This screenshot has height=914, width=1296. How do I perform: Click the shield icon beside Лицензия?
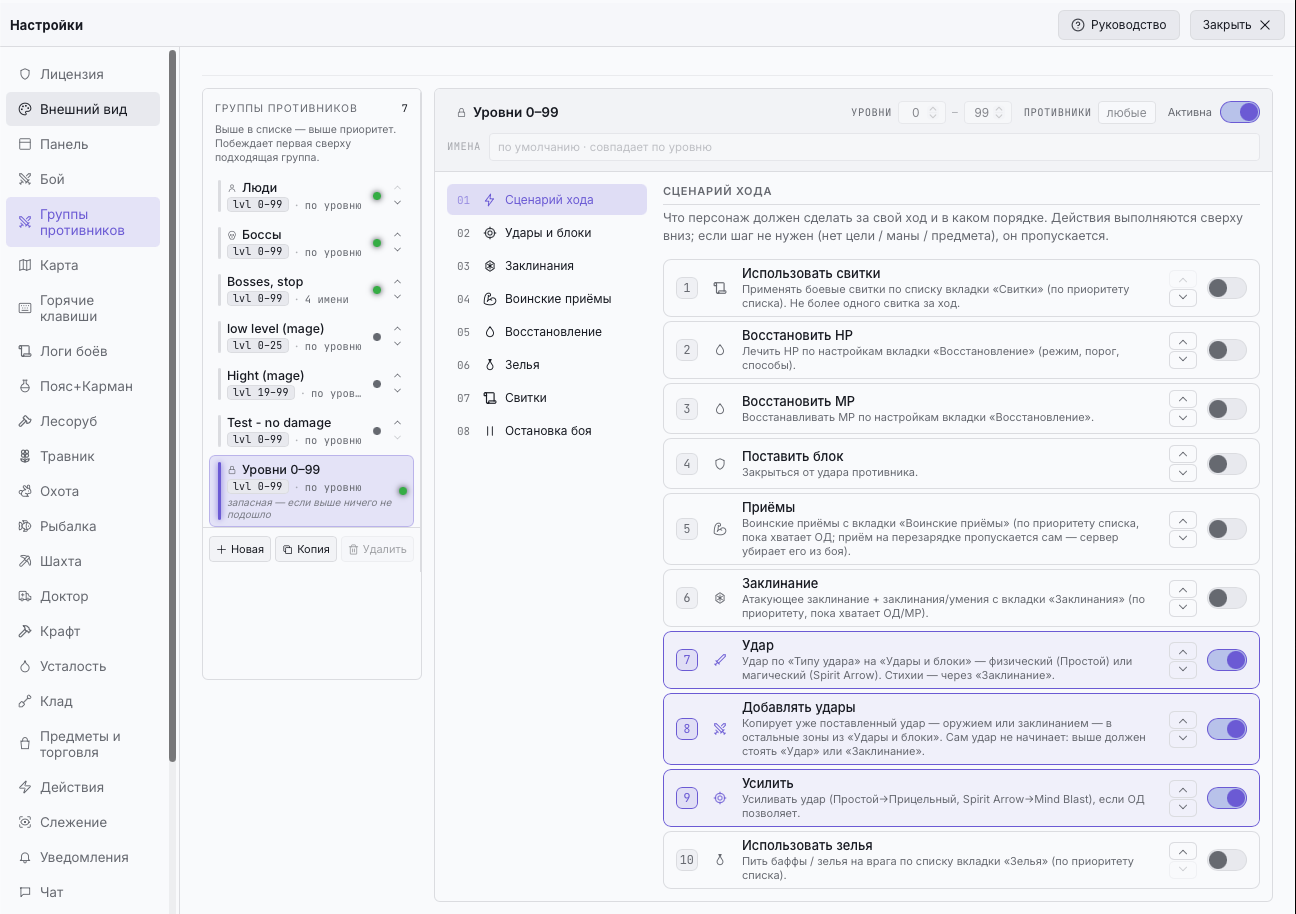25,74
